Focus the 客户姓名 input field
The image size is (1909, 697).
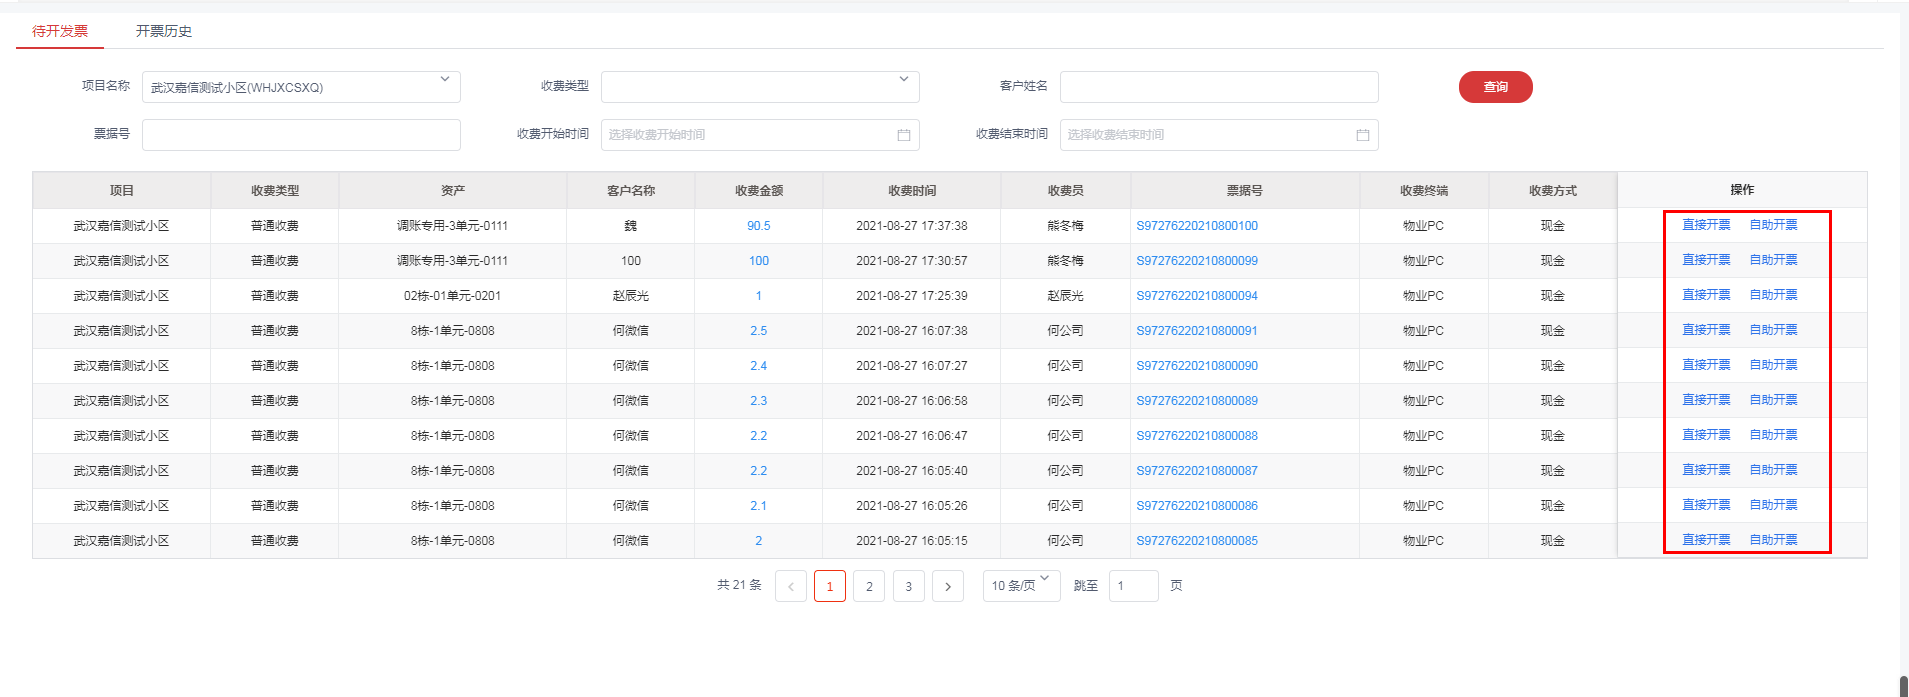(1218, 87)
